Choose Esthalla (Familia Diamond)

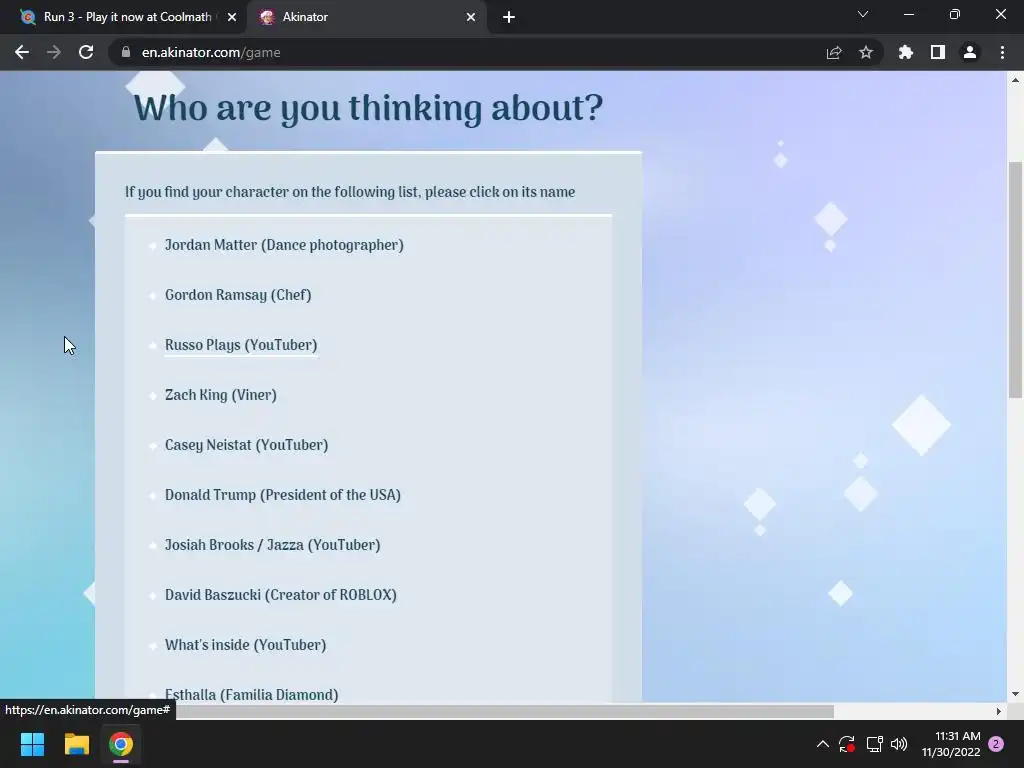(251, 695)
